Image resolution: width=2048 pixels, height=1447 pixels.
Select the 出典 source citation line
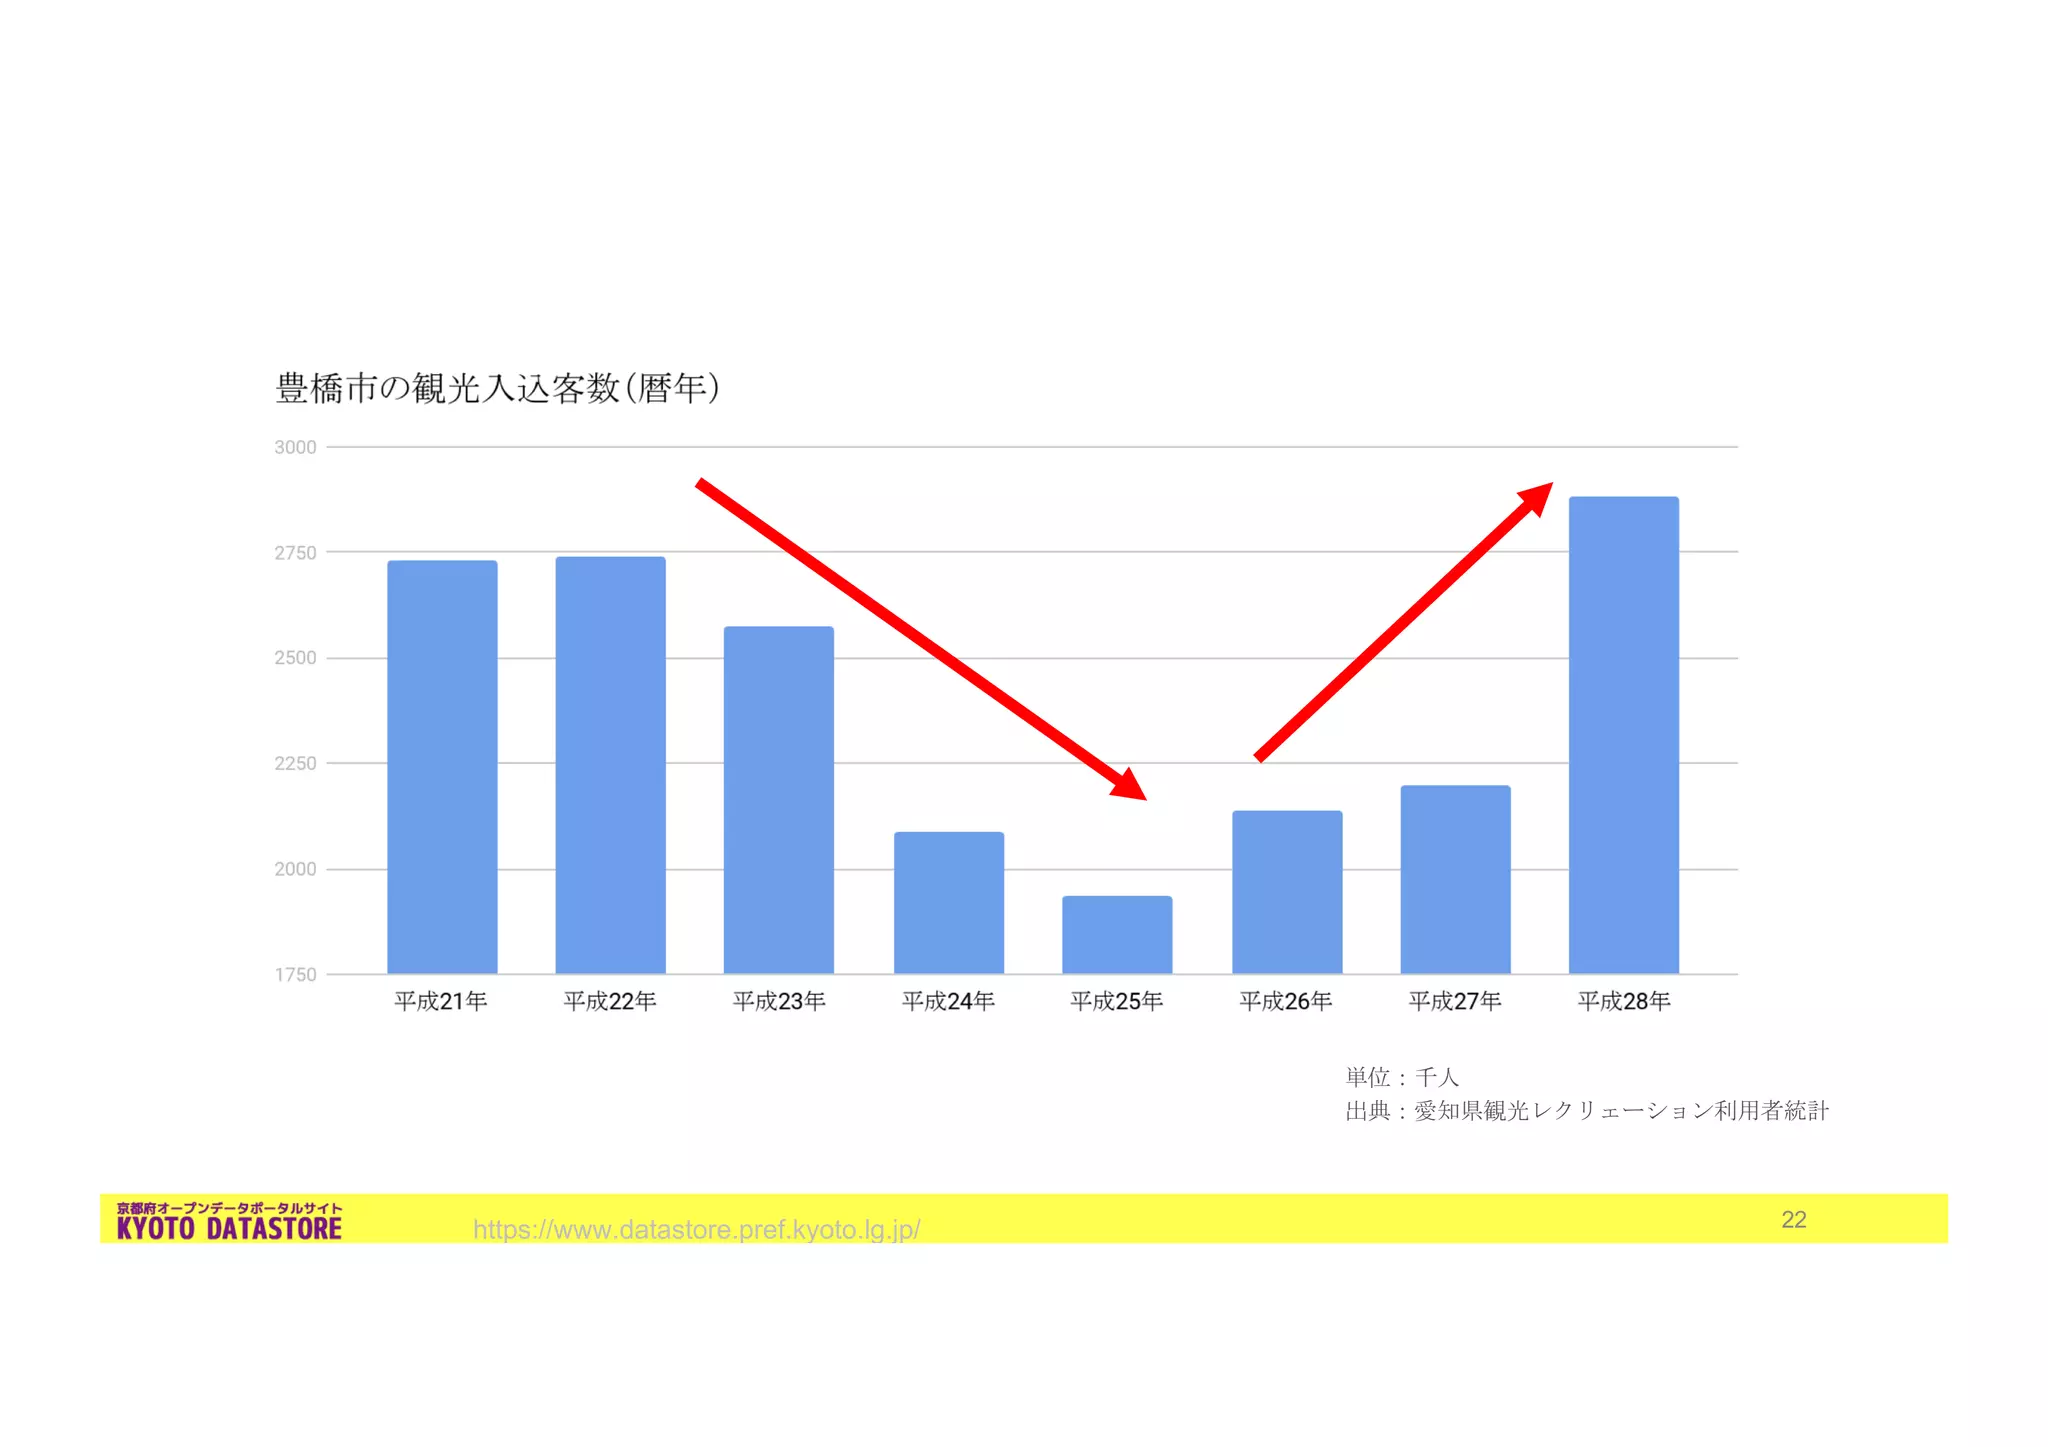1587,1111
